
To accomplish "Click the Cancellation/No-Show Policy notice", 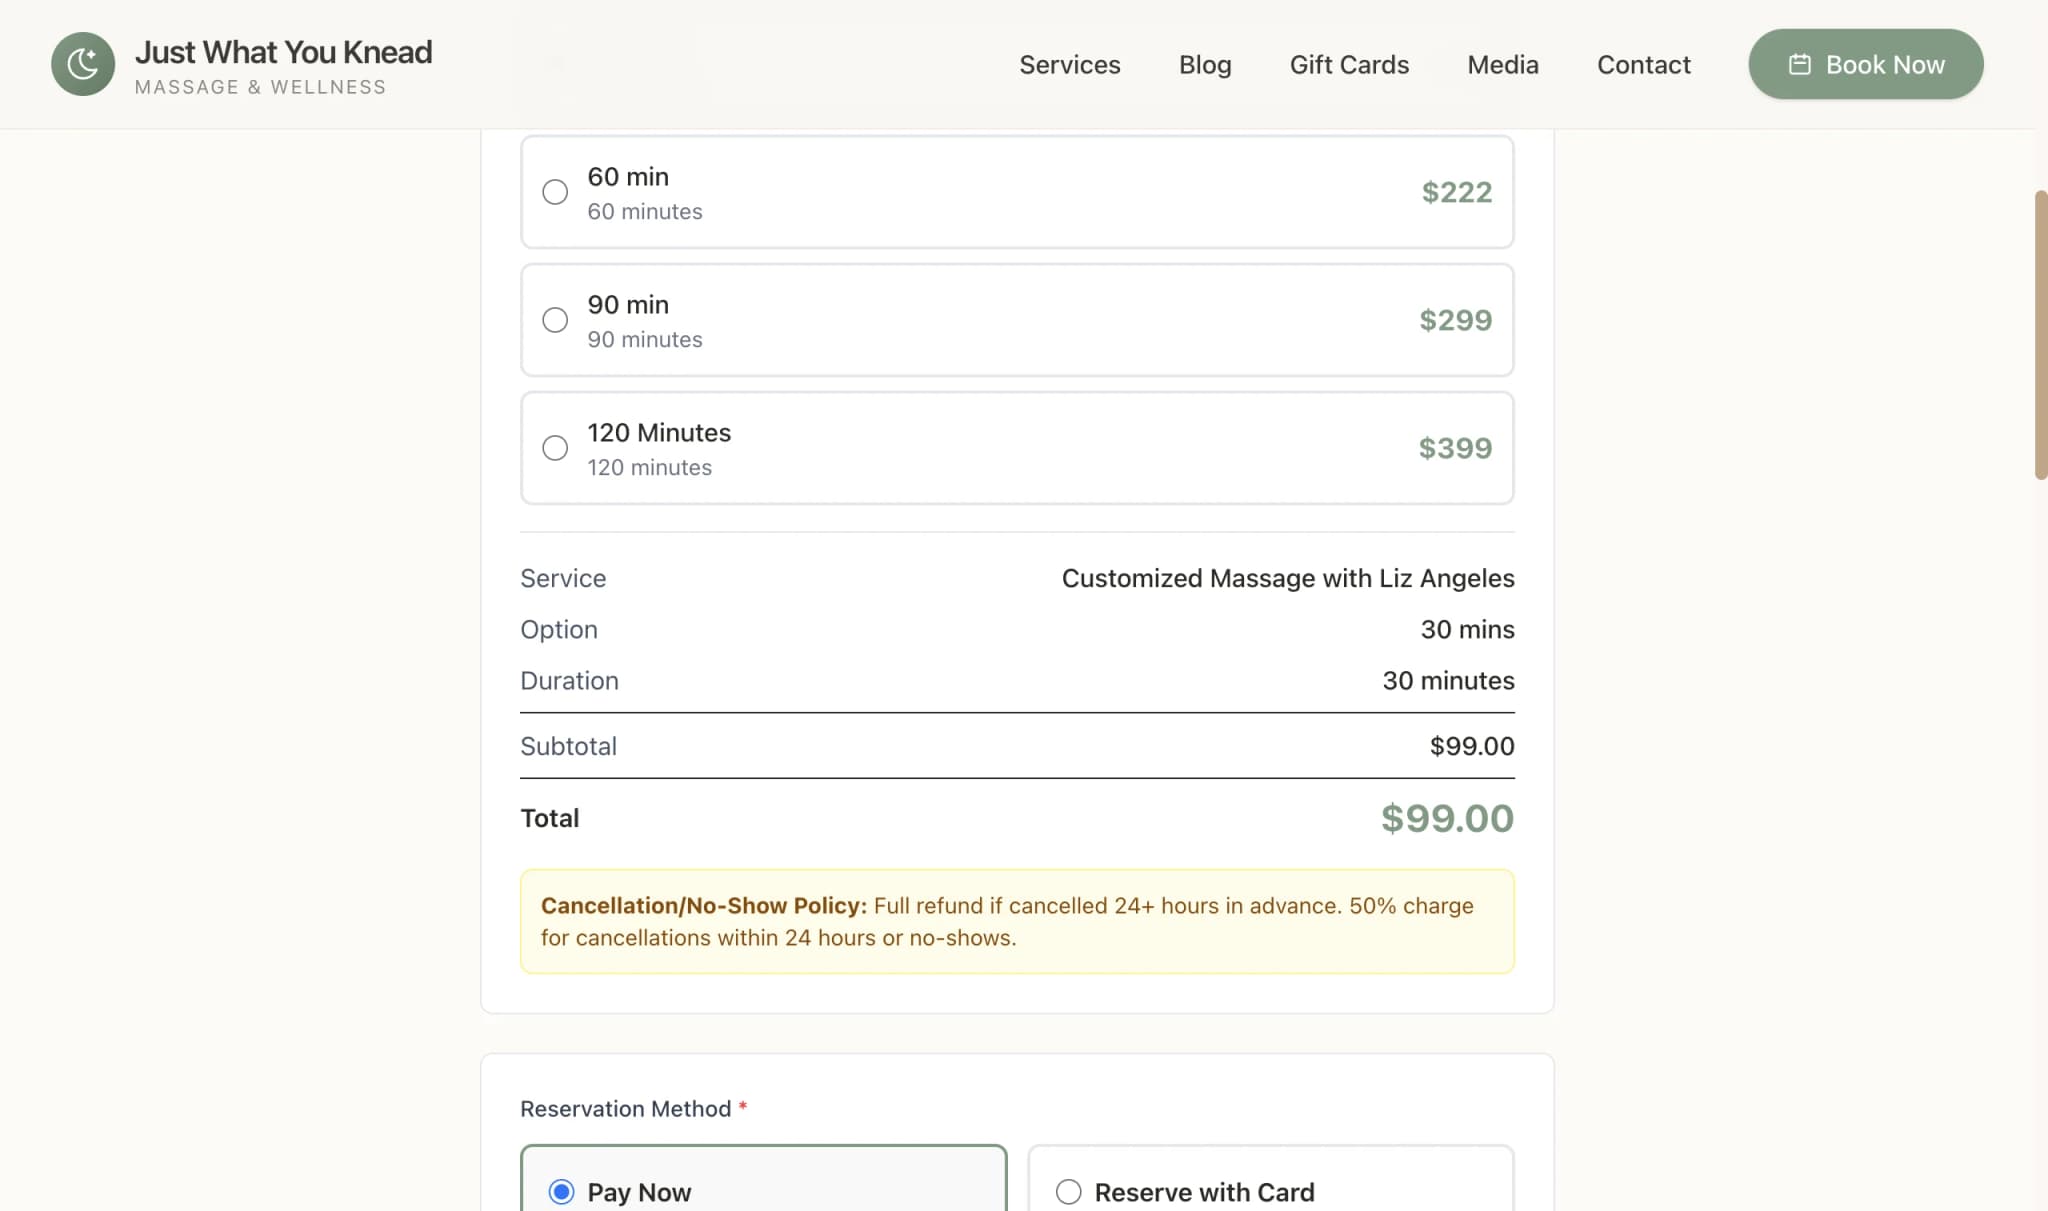I will click(1017, 921).
